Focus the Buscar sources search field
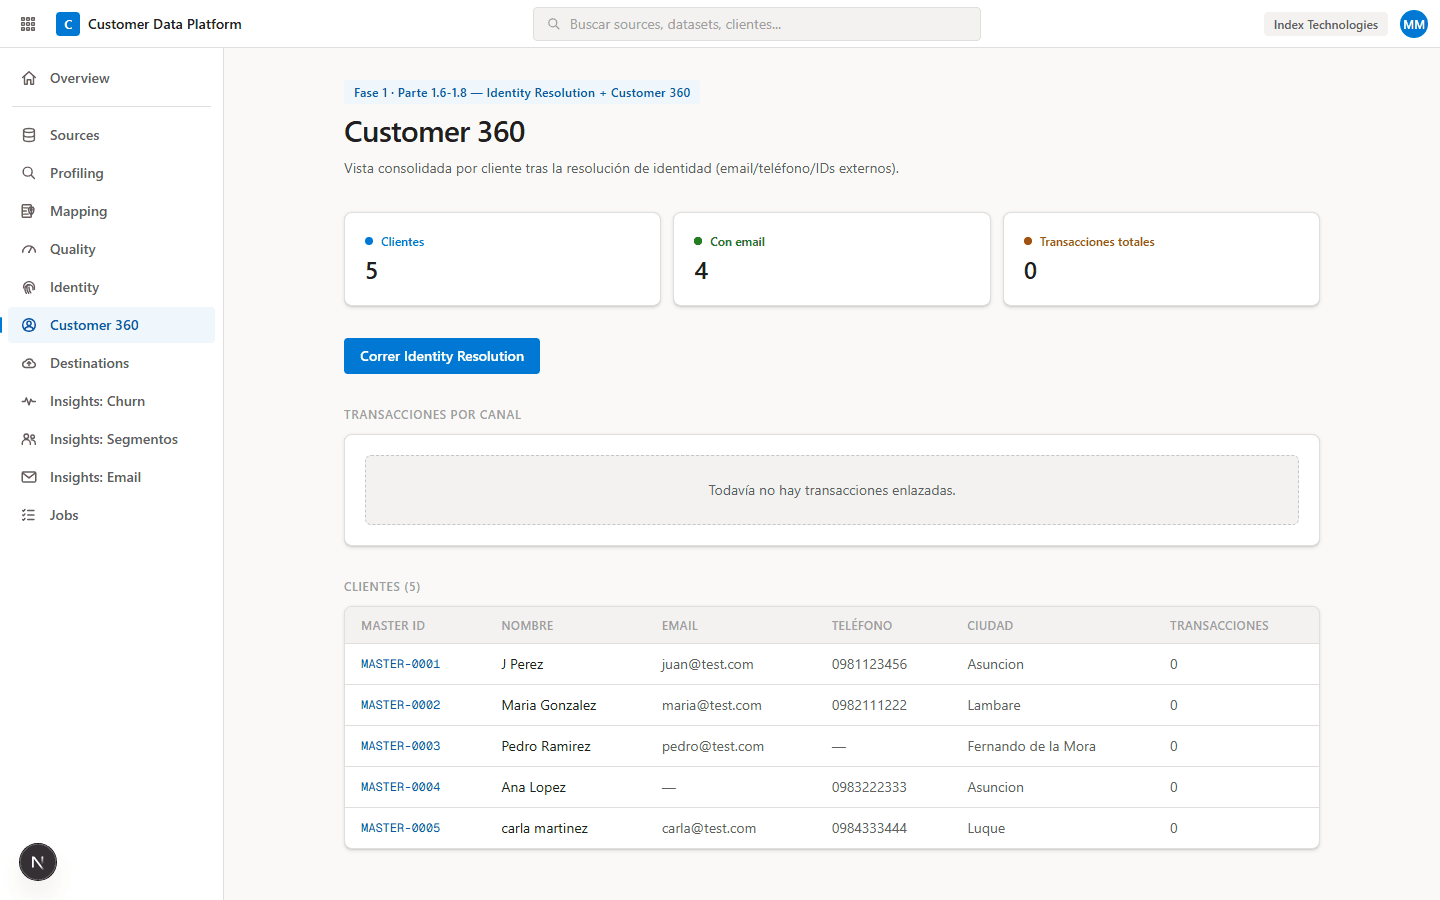This screenshot has height=900, width=1440. point(757,24)
